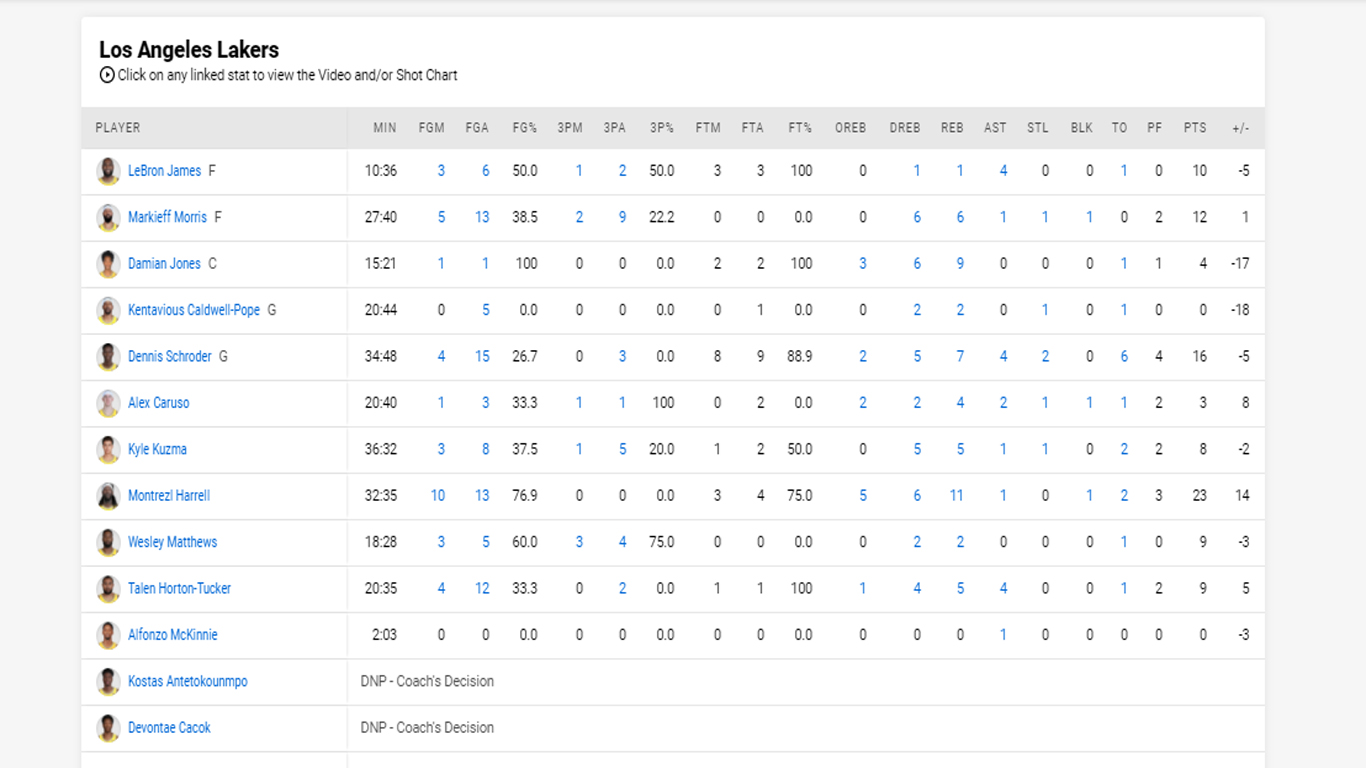Click Kostas Antetokounmpo's DNP - Coach's Decision text

(x=427, y=681)
